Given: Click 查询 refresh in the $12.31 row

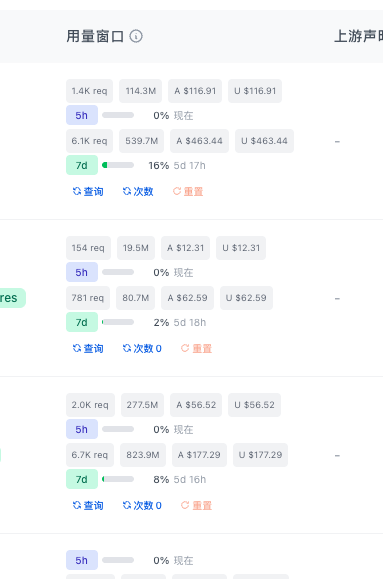Looking at the screenshot, I should pyautogui.click(x=88, y=348).
